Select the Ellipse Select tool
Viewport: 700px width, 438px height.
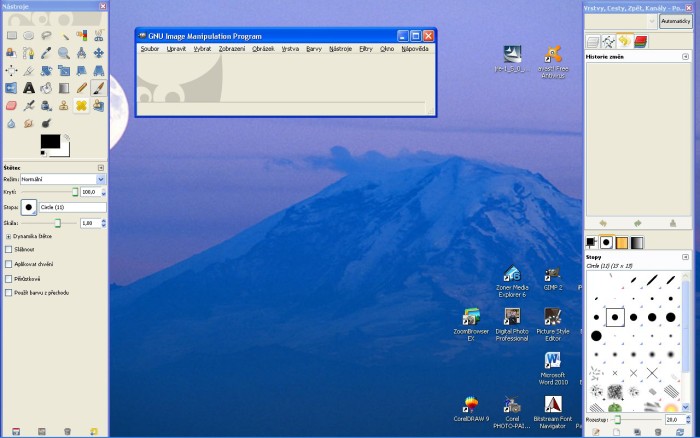click(x=29, y=35)
